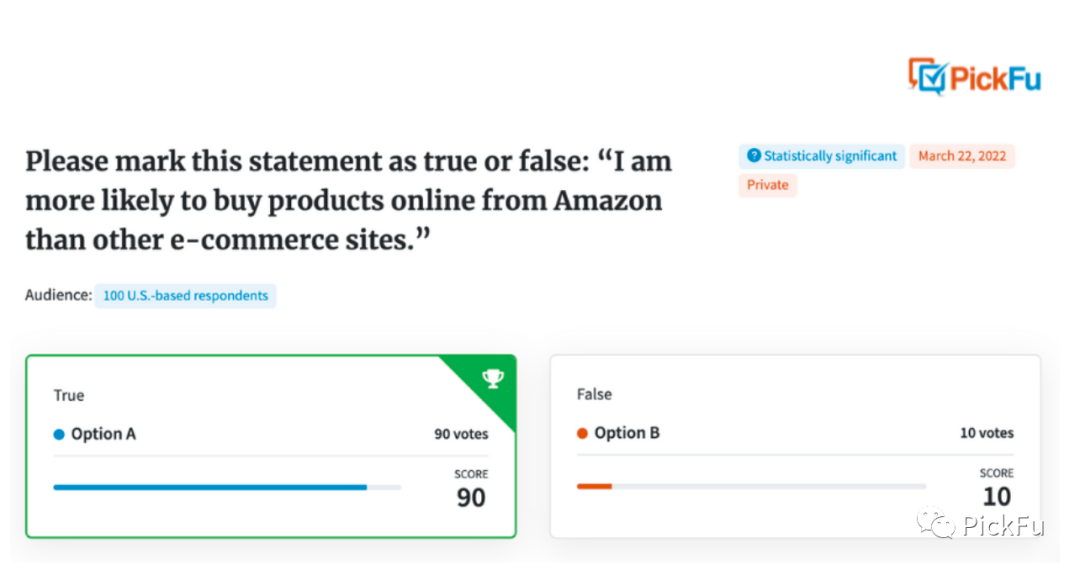Select the False Option B result card
Image resolution: width=1080 pixels, height=570 pixels.
pyautogui.click(x=795, y=446)
